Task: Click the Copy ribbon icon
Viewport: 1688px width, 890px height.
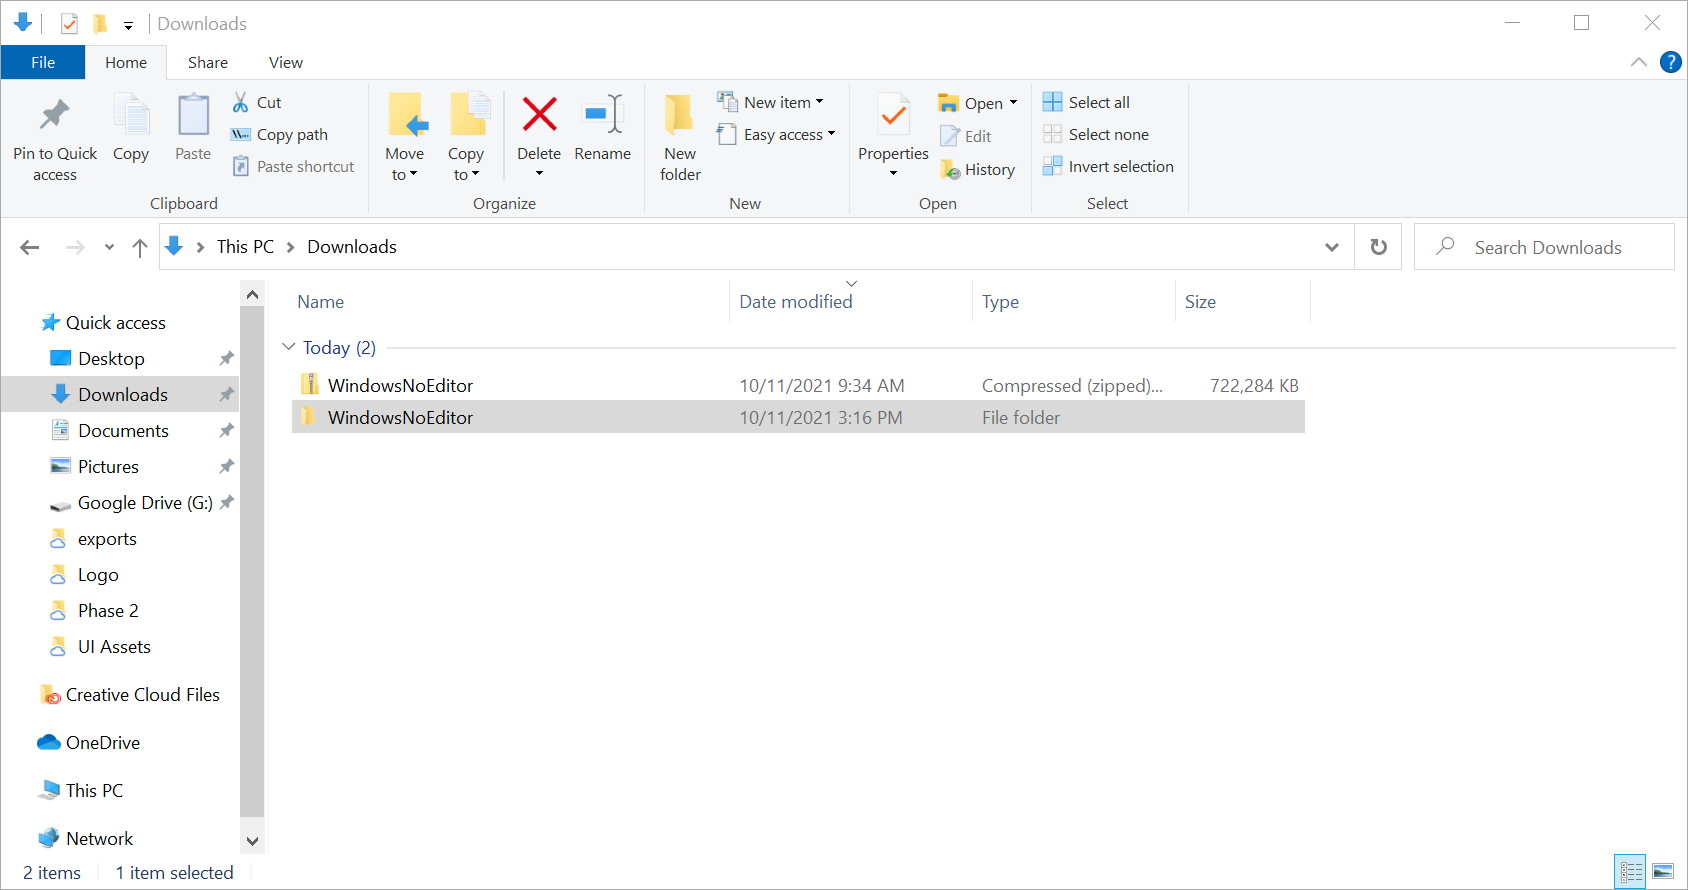Action: [x=131, y=115]
